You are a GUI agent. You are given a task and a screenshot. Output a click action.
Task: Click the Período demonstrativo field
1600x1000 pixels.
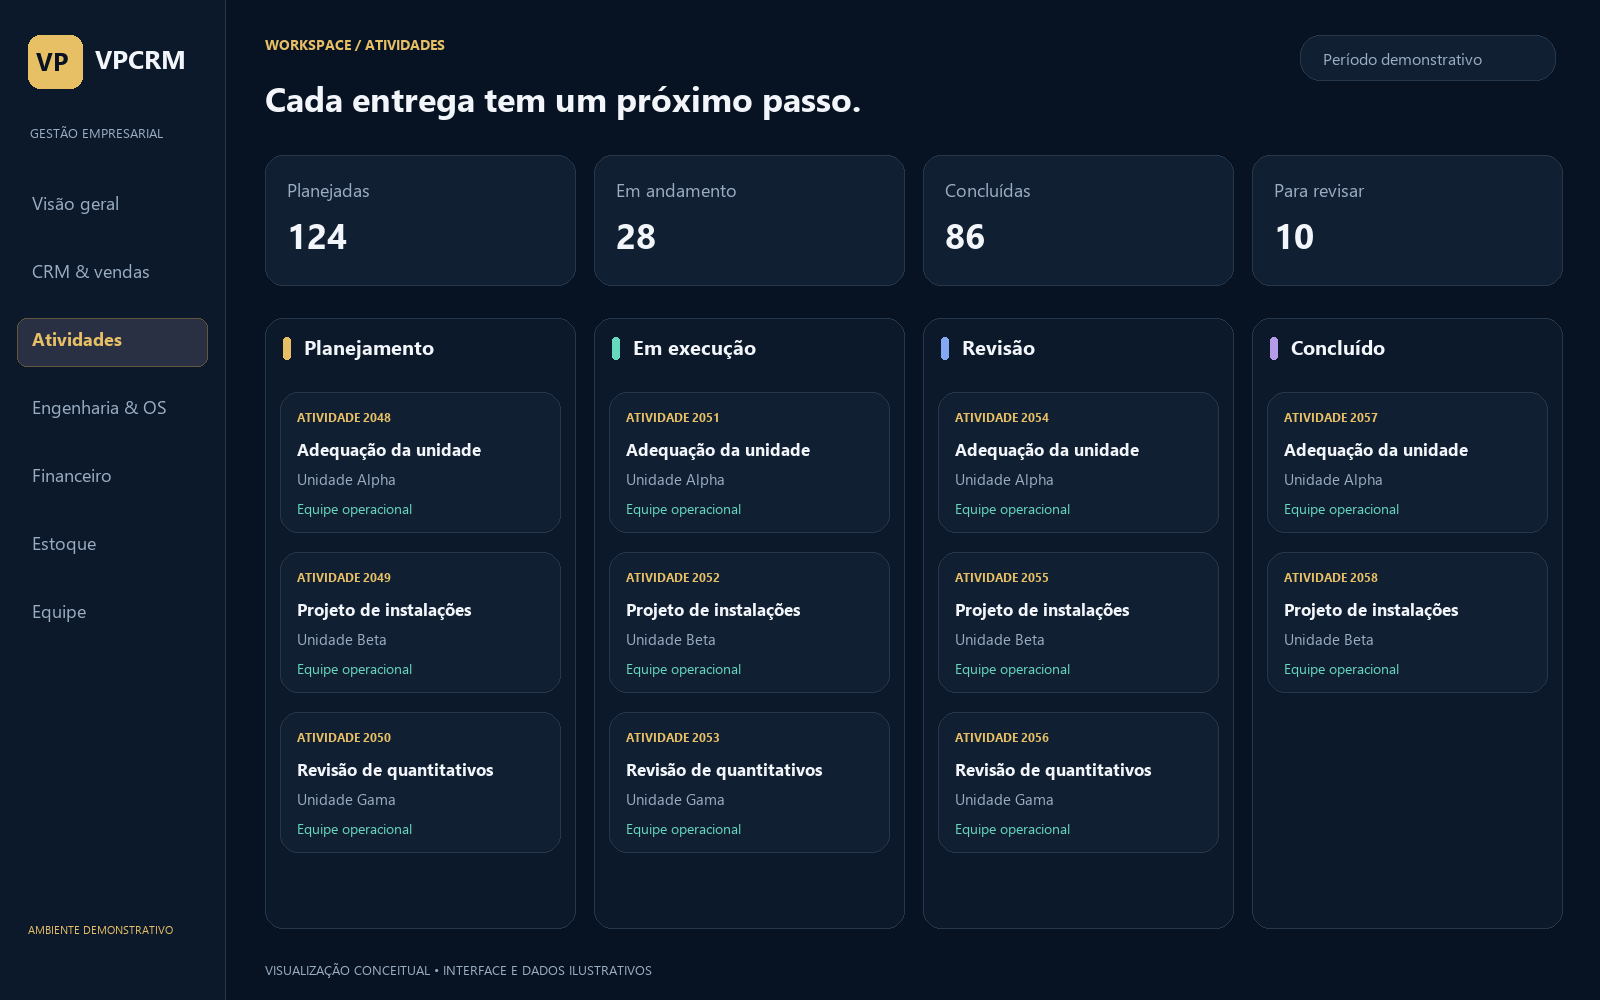coord(1427,58)
